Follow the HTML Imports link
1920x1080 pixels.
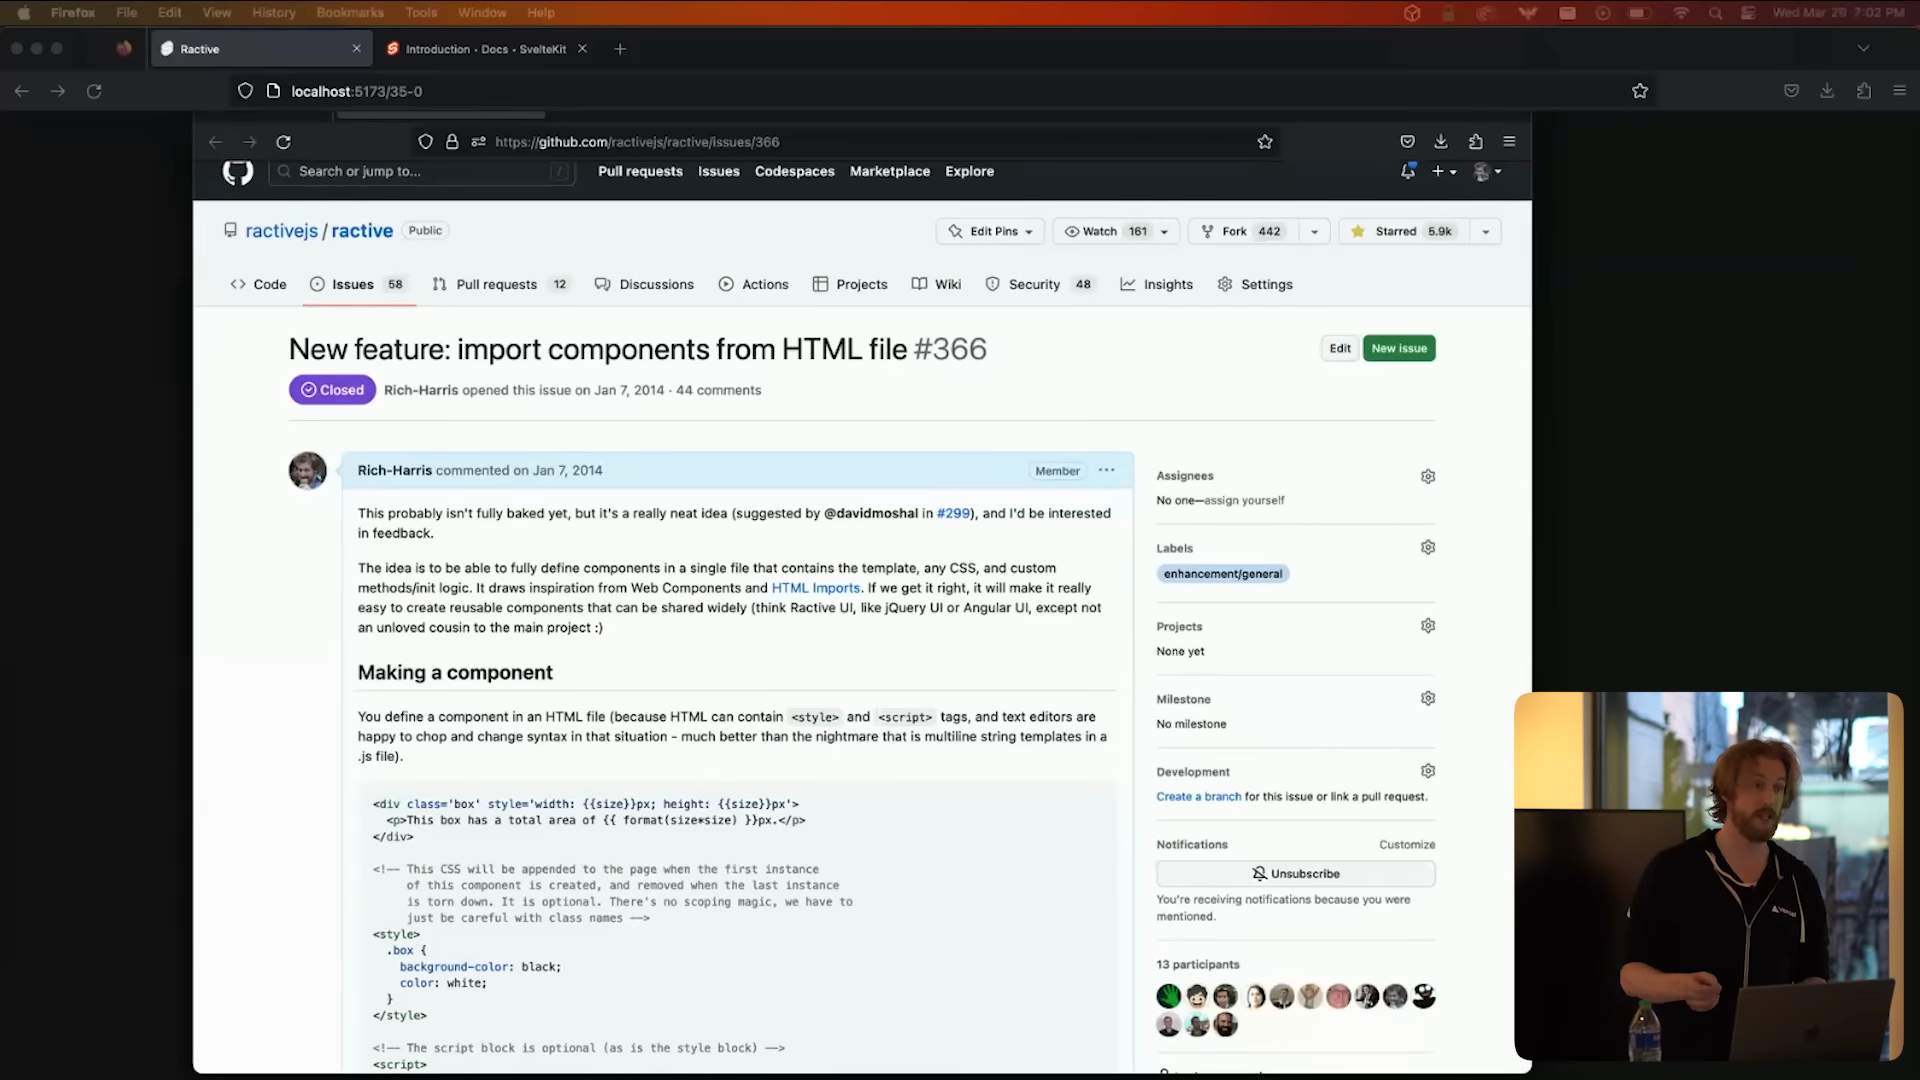tap(815, 588)
